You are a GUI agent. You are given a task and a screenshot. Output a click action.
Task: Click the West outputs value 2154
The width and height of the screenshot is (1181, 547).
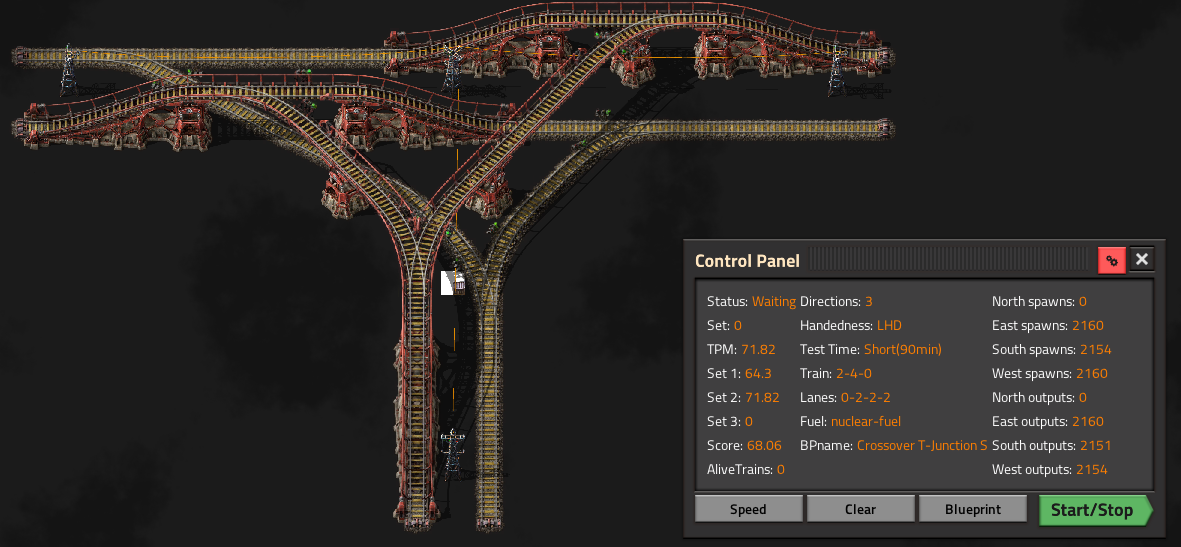click(x=1091, y=469)
